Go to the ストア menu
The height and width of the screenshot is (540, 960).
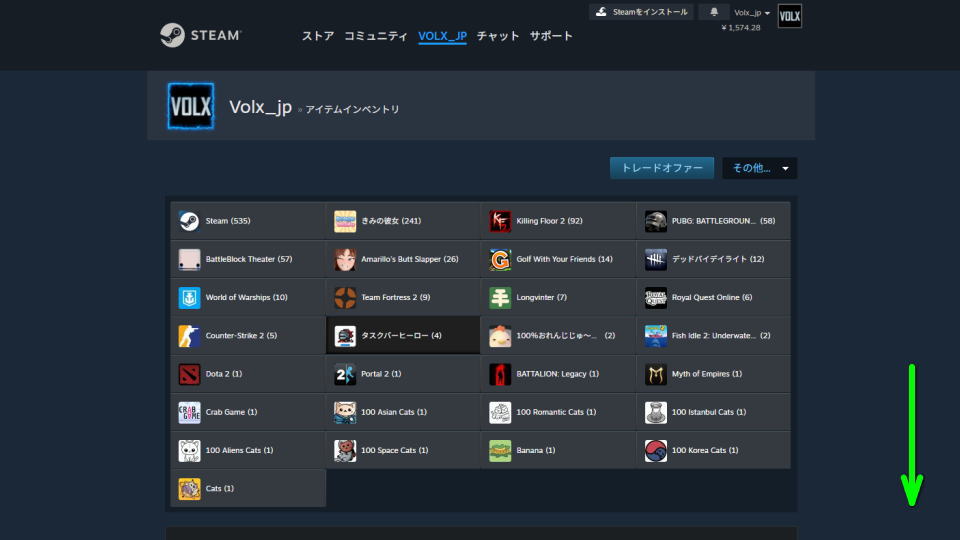pos(318,36)
